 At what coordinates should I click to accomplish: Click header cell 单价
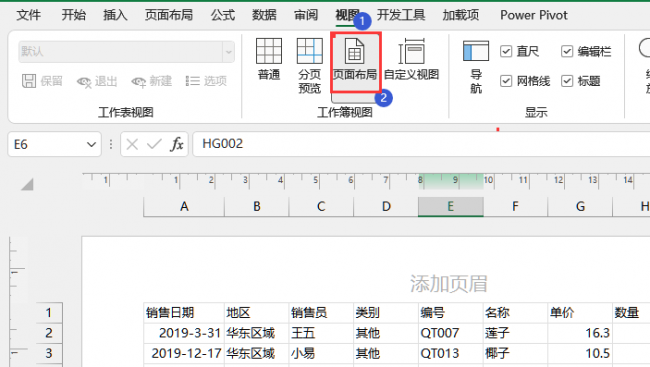pos(580,313)
